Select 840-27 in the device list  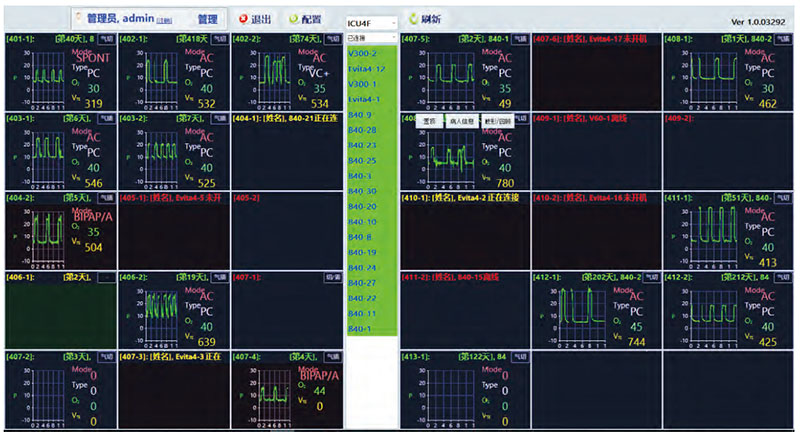(x=362, y=283)
